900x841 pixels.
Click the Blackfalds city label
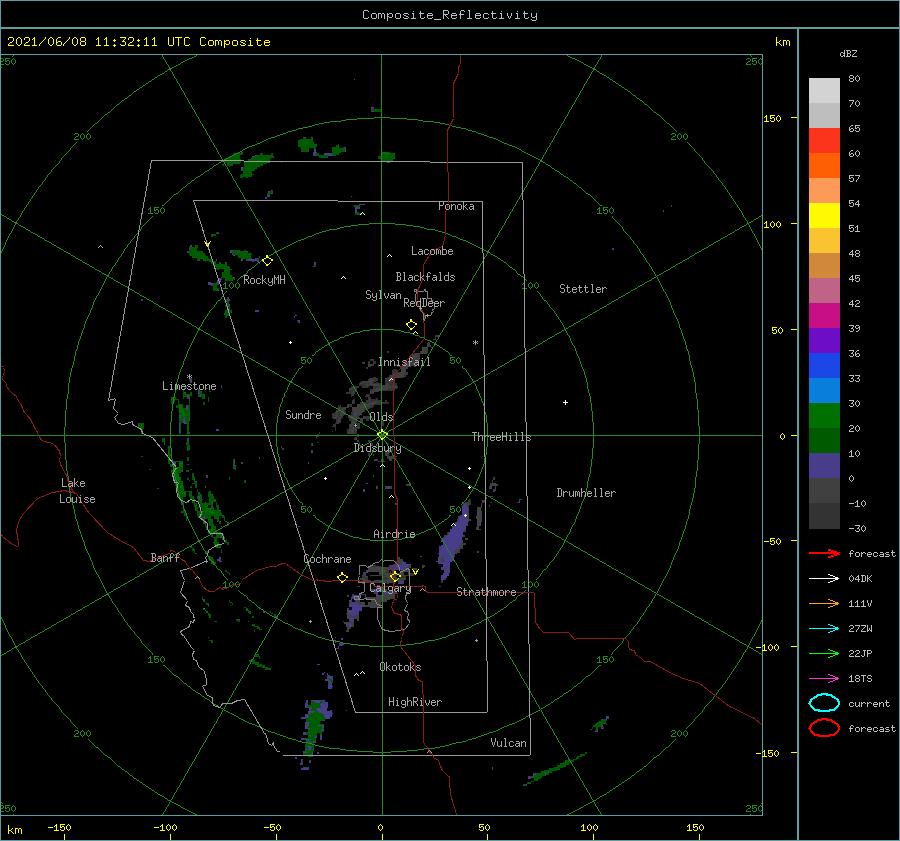click(x=425, y=277)
